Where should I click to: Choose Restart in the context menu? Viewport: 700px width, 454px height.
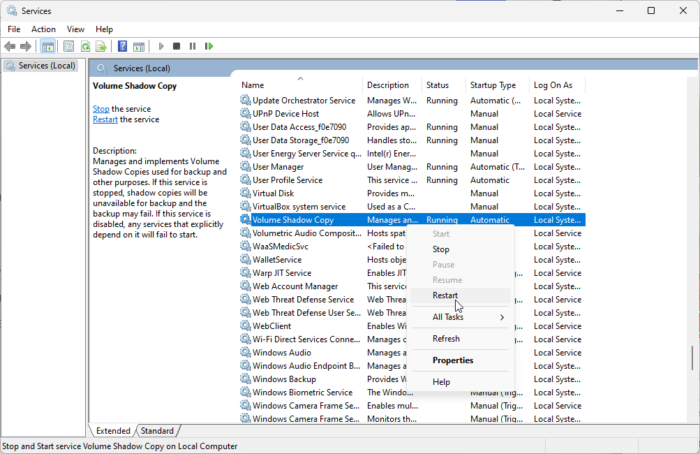pyautogui.click(x=445, y=296)
